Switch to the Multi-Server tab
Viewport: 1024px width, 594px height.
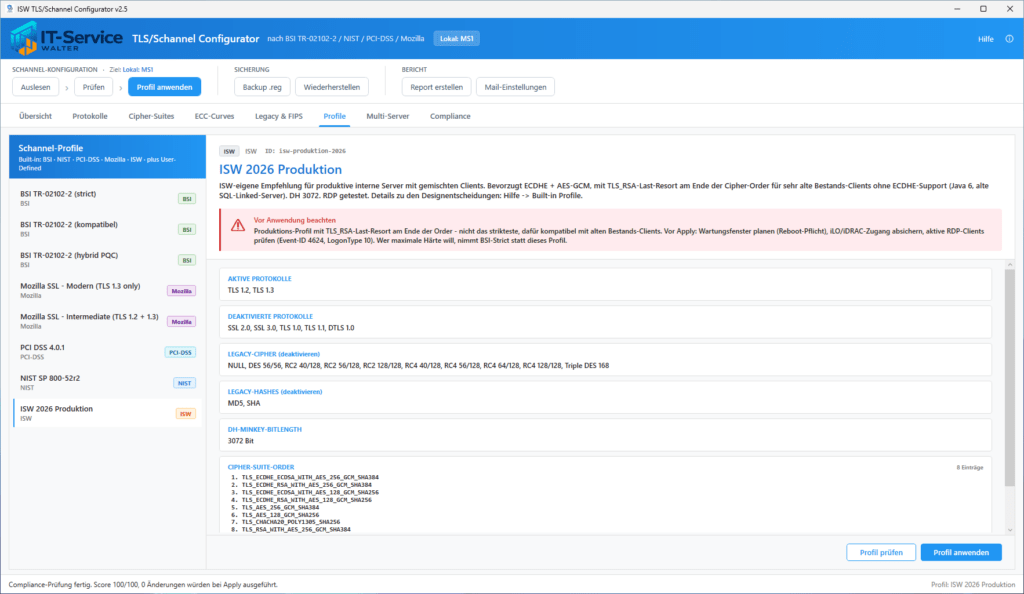pyautogui.click(x=388, y=116)
